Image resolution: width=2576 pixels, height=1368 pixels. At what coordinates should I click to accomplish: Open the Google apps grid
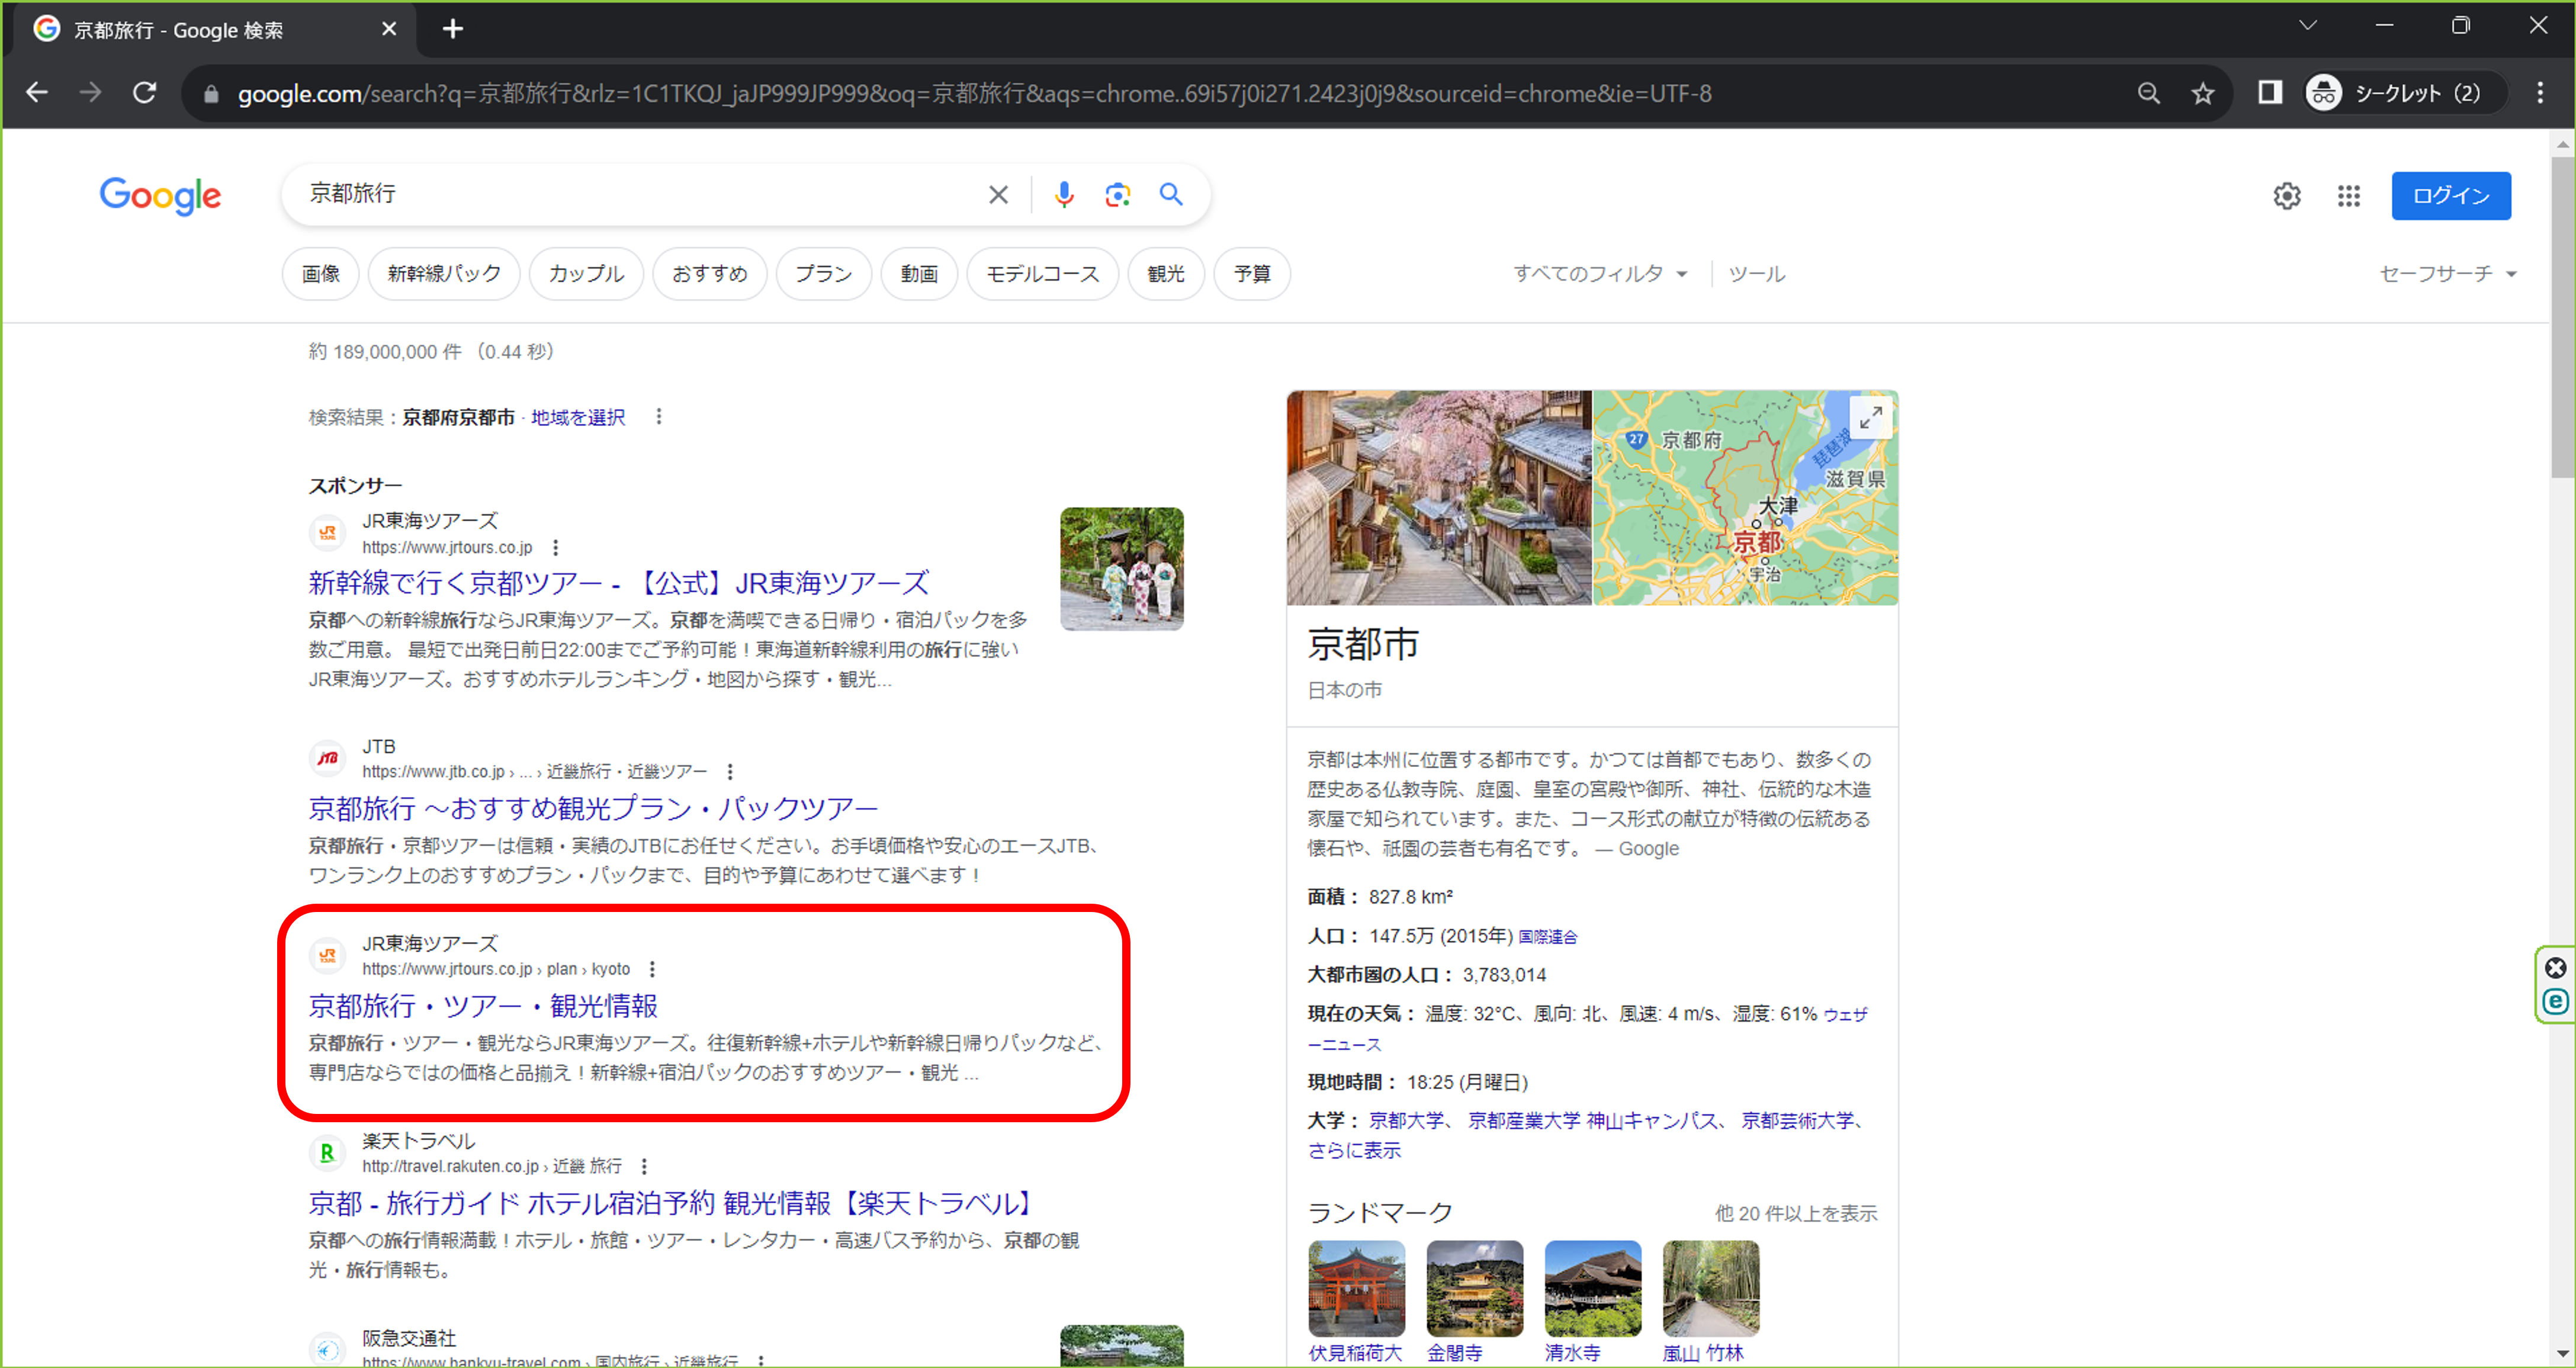click(x=2349, y=195)
